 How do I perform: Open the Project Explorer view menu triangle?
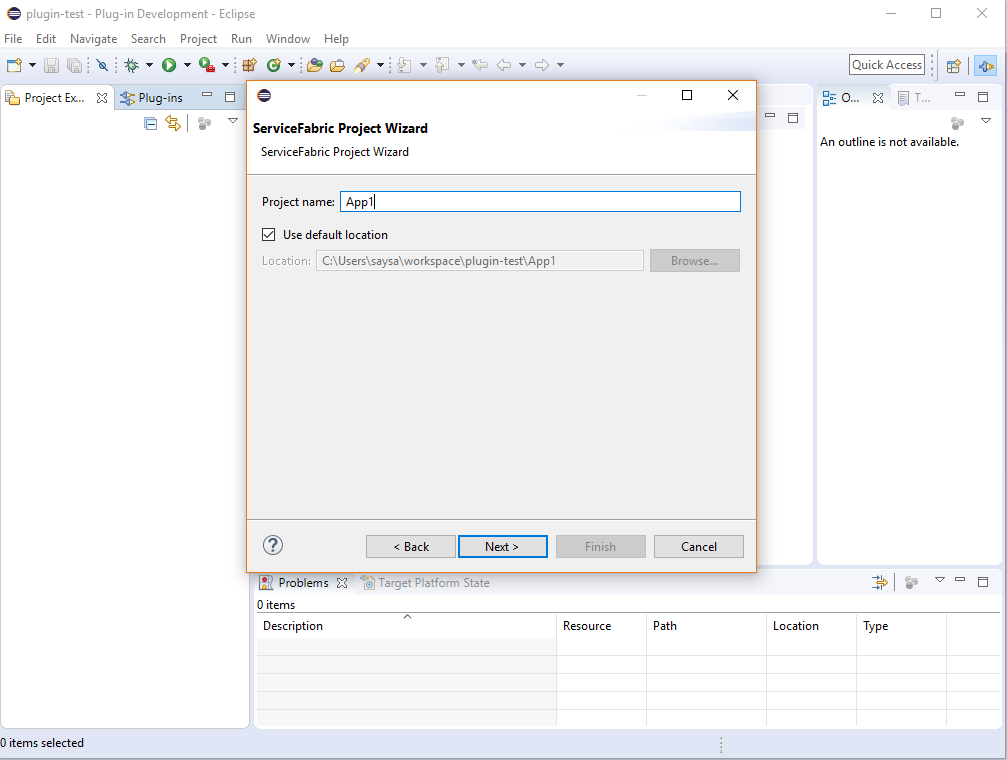(x=233, y=121)
